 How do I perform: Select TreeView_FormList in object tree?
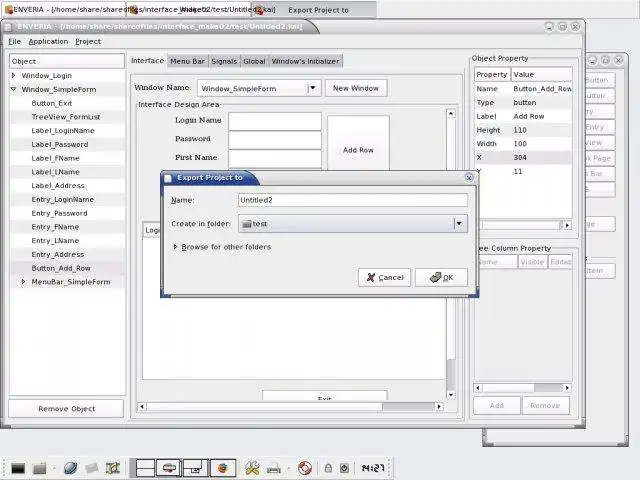(66, 117)
